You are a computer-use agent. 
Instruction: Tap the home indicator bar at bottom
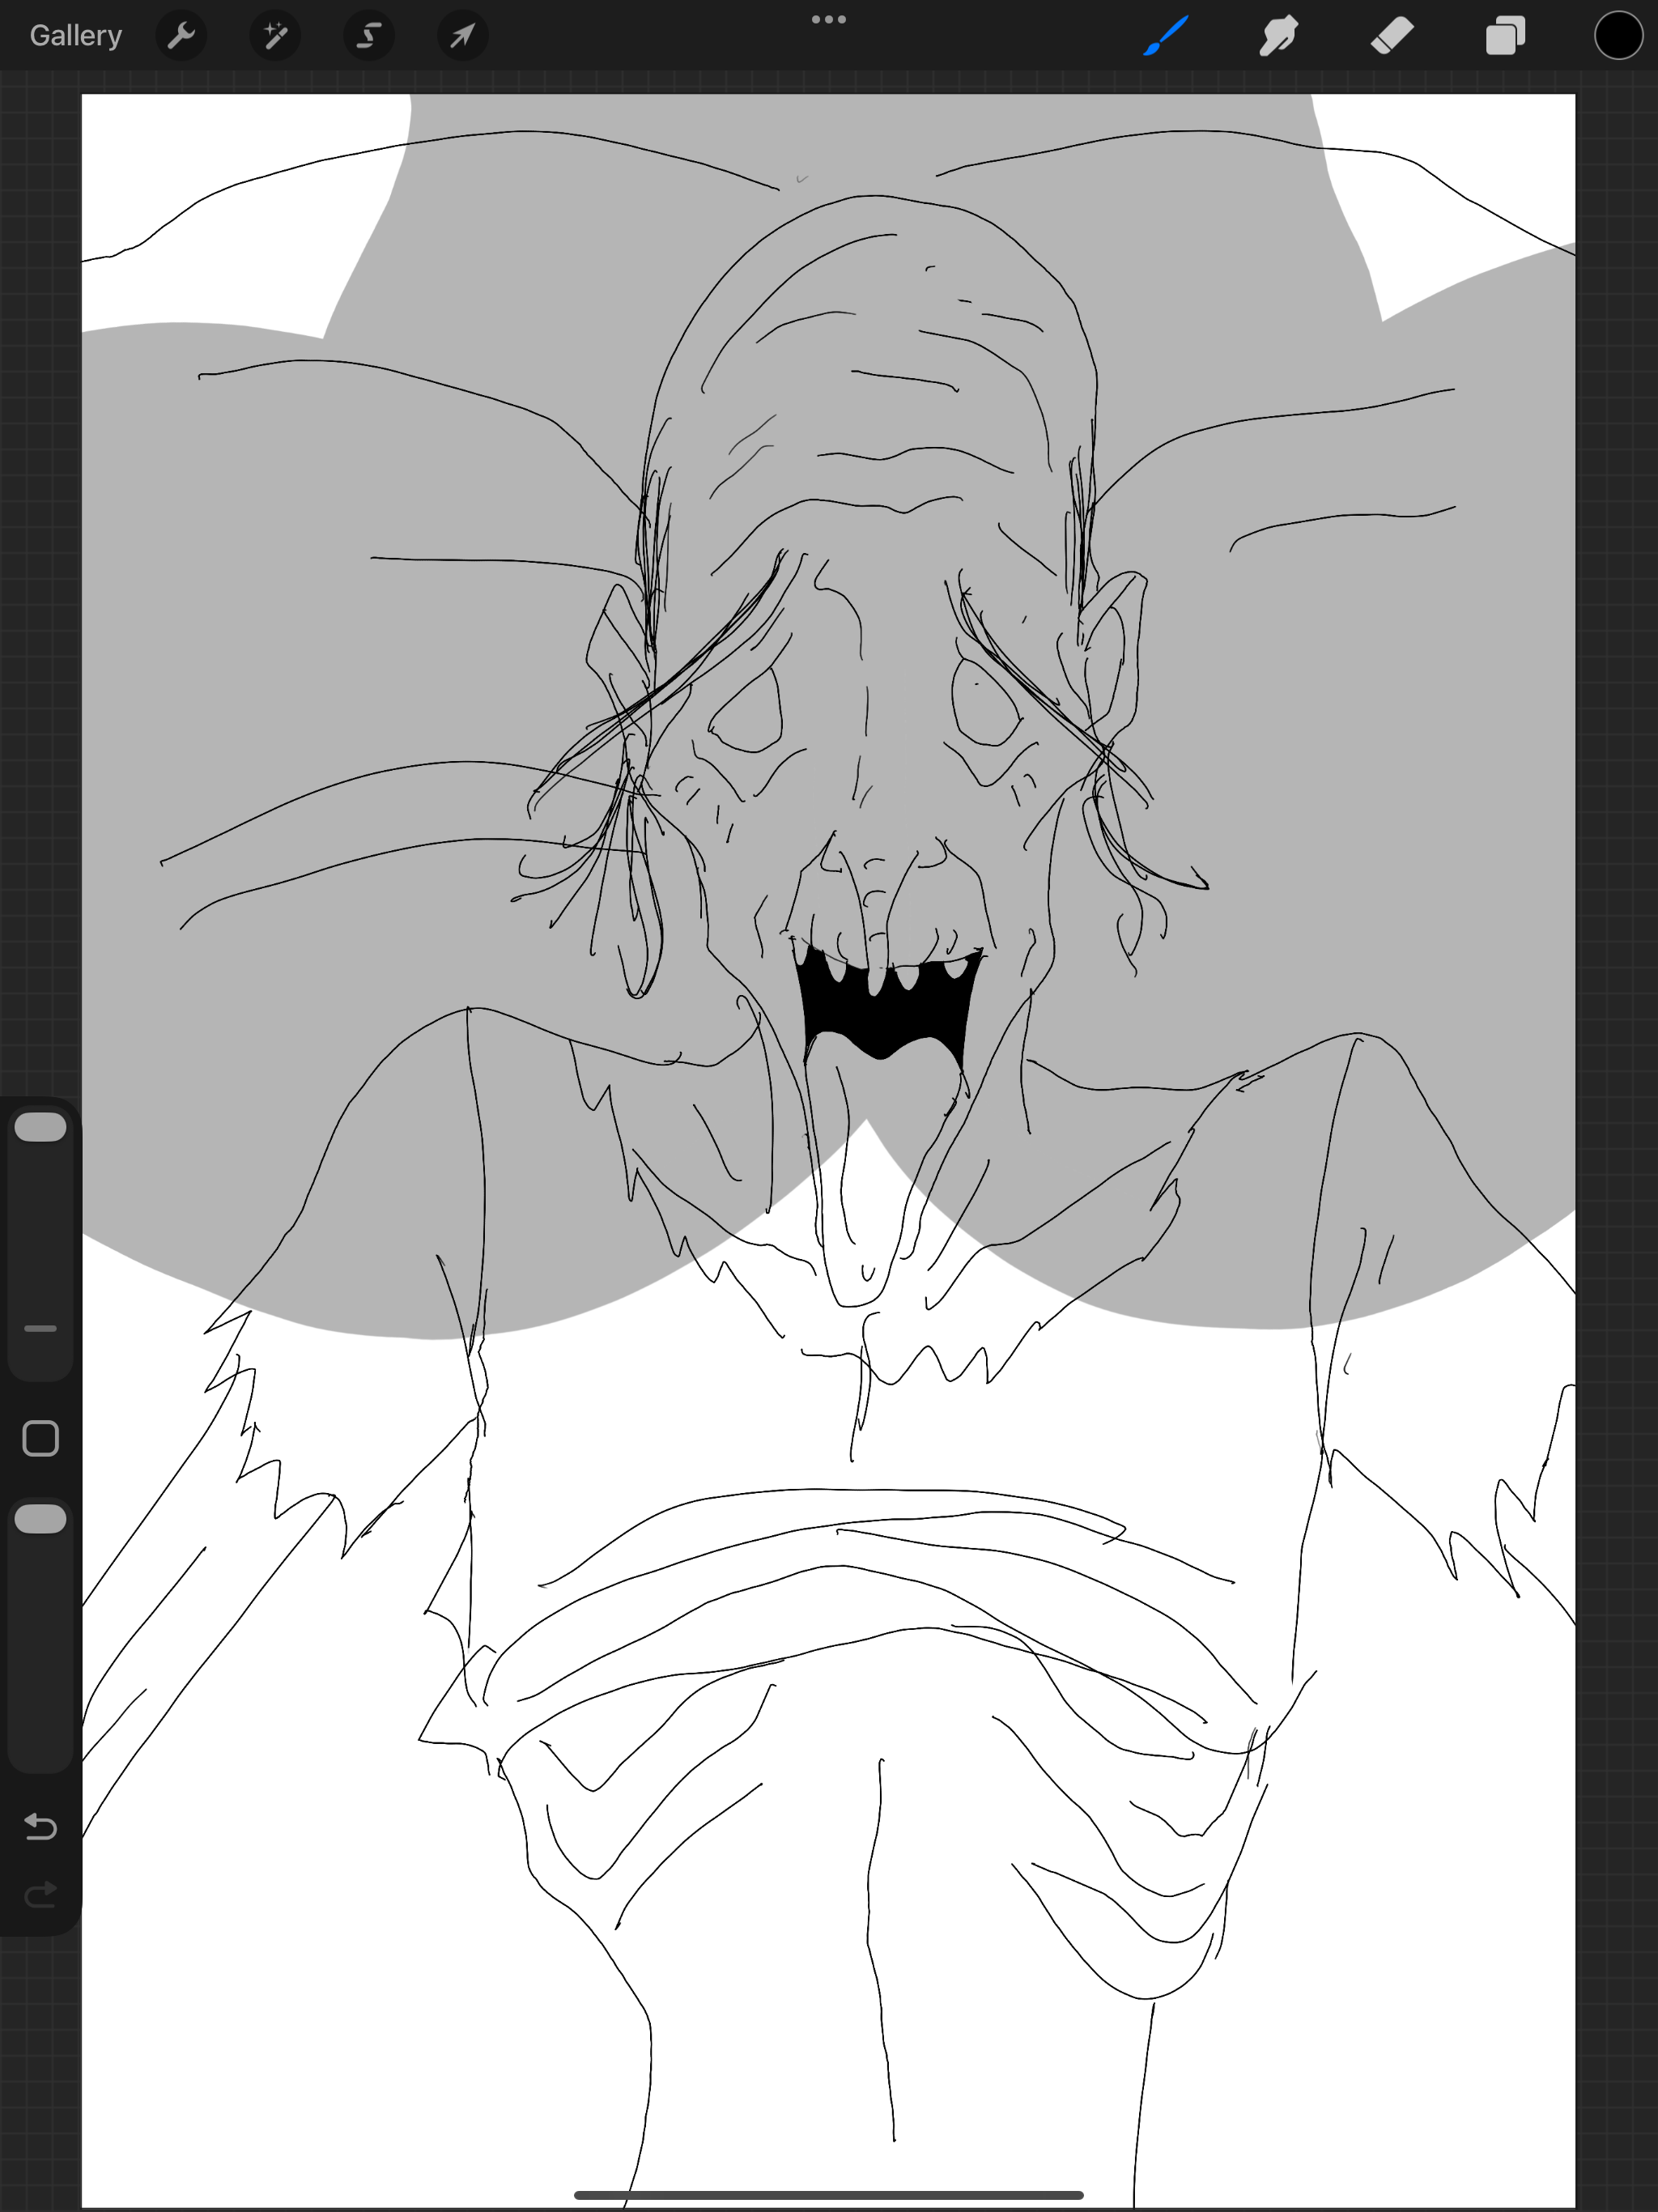click(x=828, y=2195)
